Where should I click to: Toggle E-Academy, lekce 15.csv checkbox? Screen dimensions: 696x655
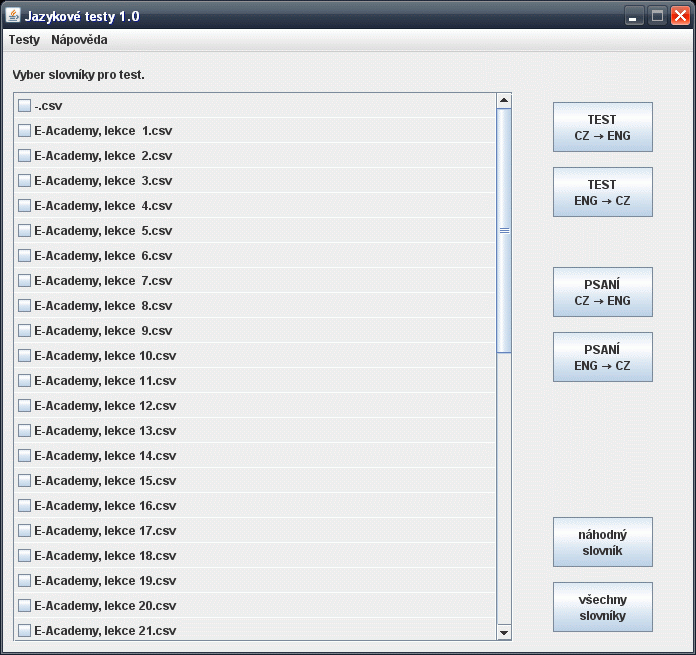coord(24,481)
